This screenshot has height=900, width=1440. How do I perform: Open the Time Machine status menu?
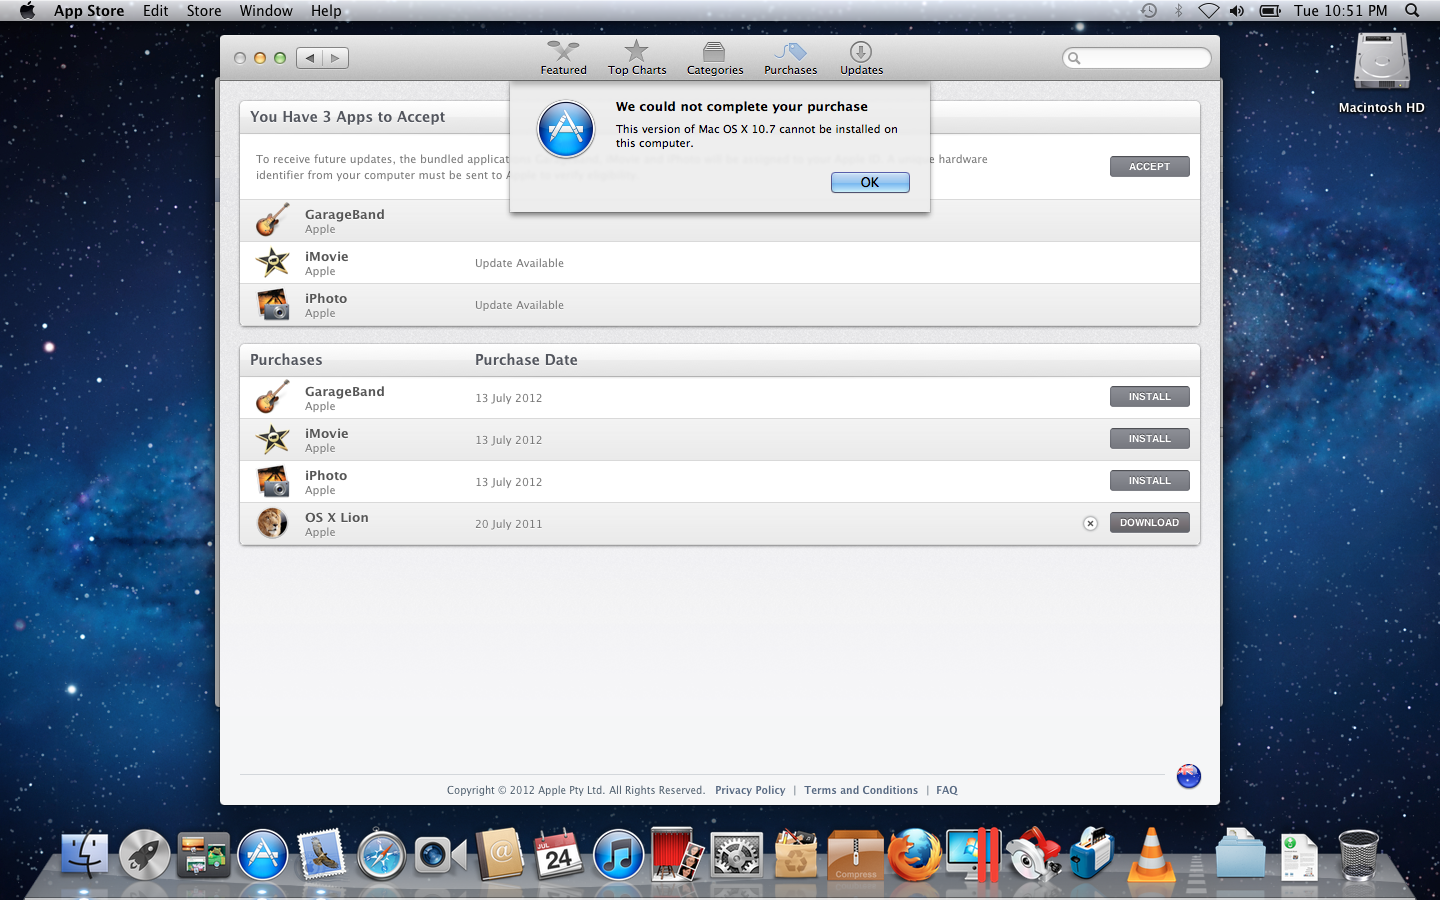tap(1149, 11)
